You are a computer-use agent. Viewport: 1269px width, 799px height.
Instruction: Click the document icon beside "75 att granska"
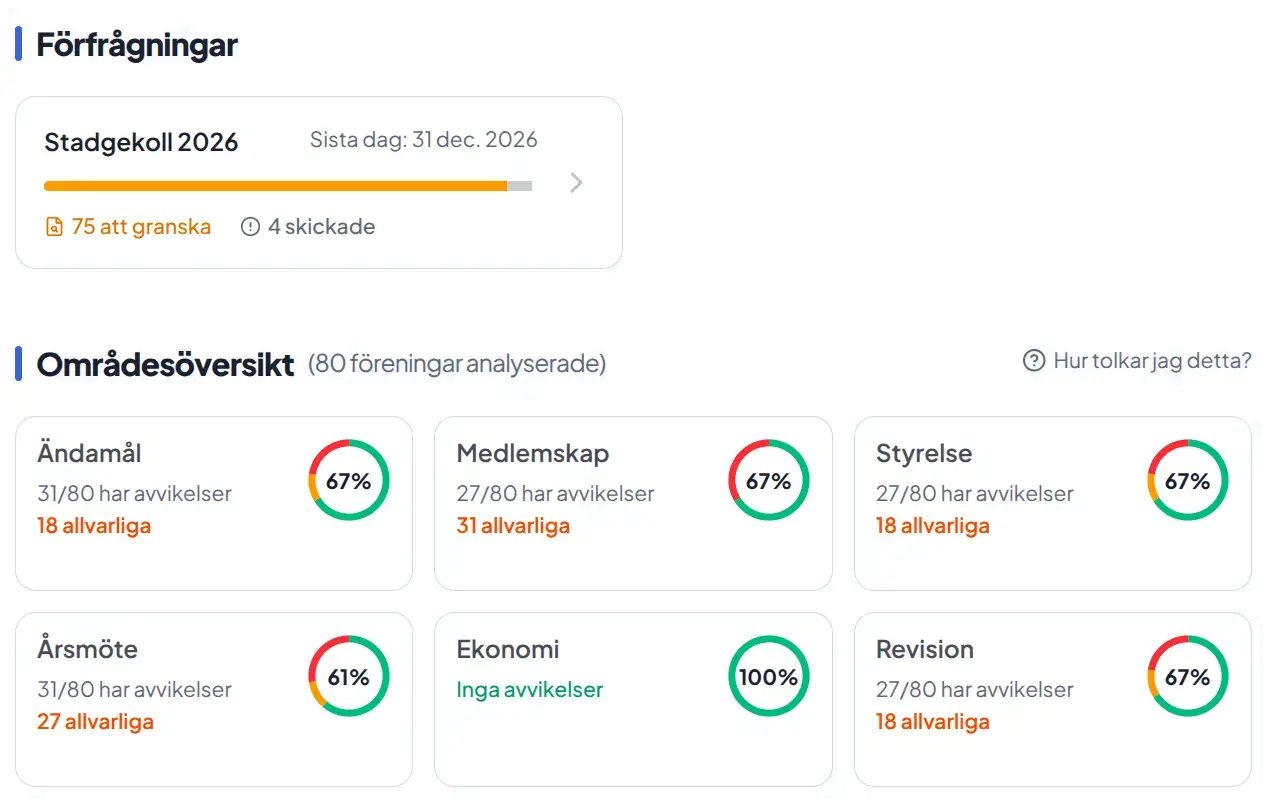pyautogui.click(x=53, y=226)
